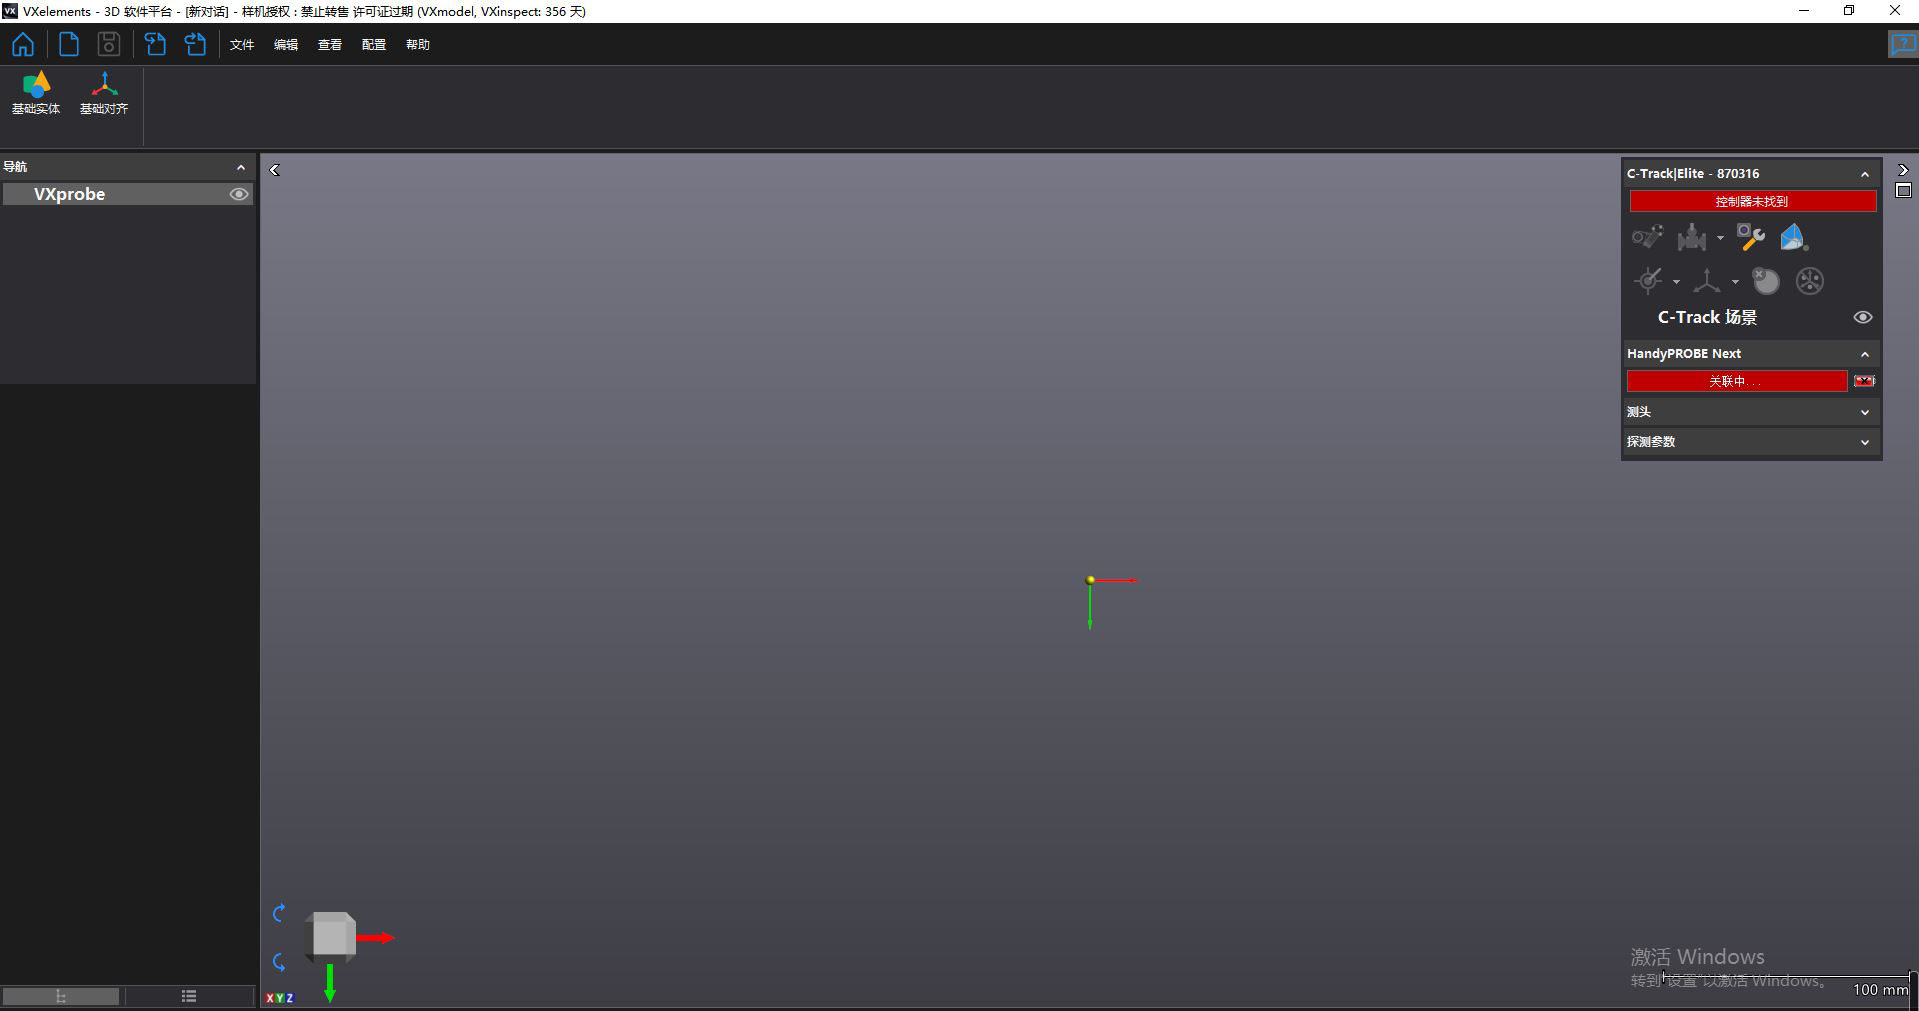Open dropdown arrow beside the coordinate axes icon
Image resolution: width=1919 pixels, height=1011 pixels.
coord(1735,282)
